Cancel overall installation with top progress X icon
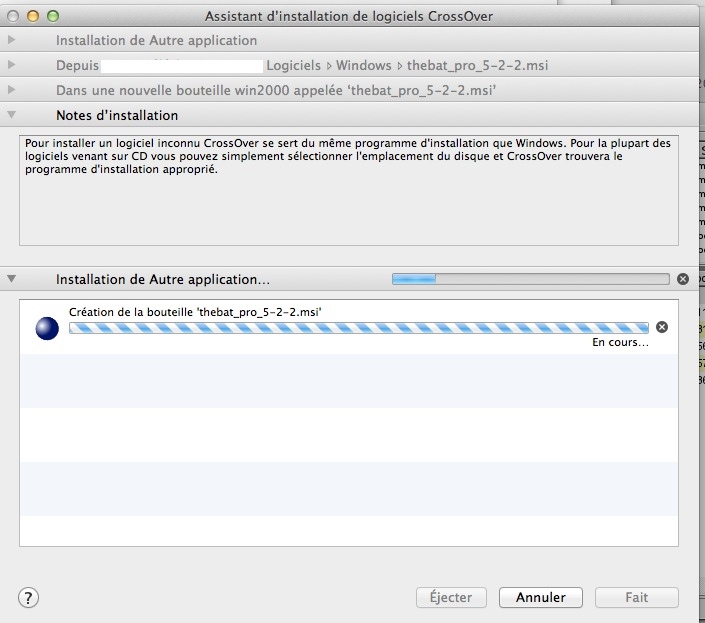705x623 pixels. 683,279
